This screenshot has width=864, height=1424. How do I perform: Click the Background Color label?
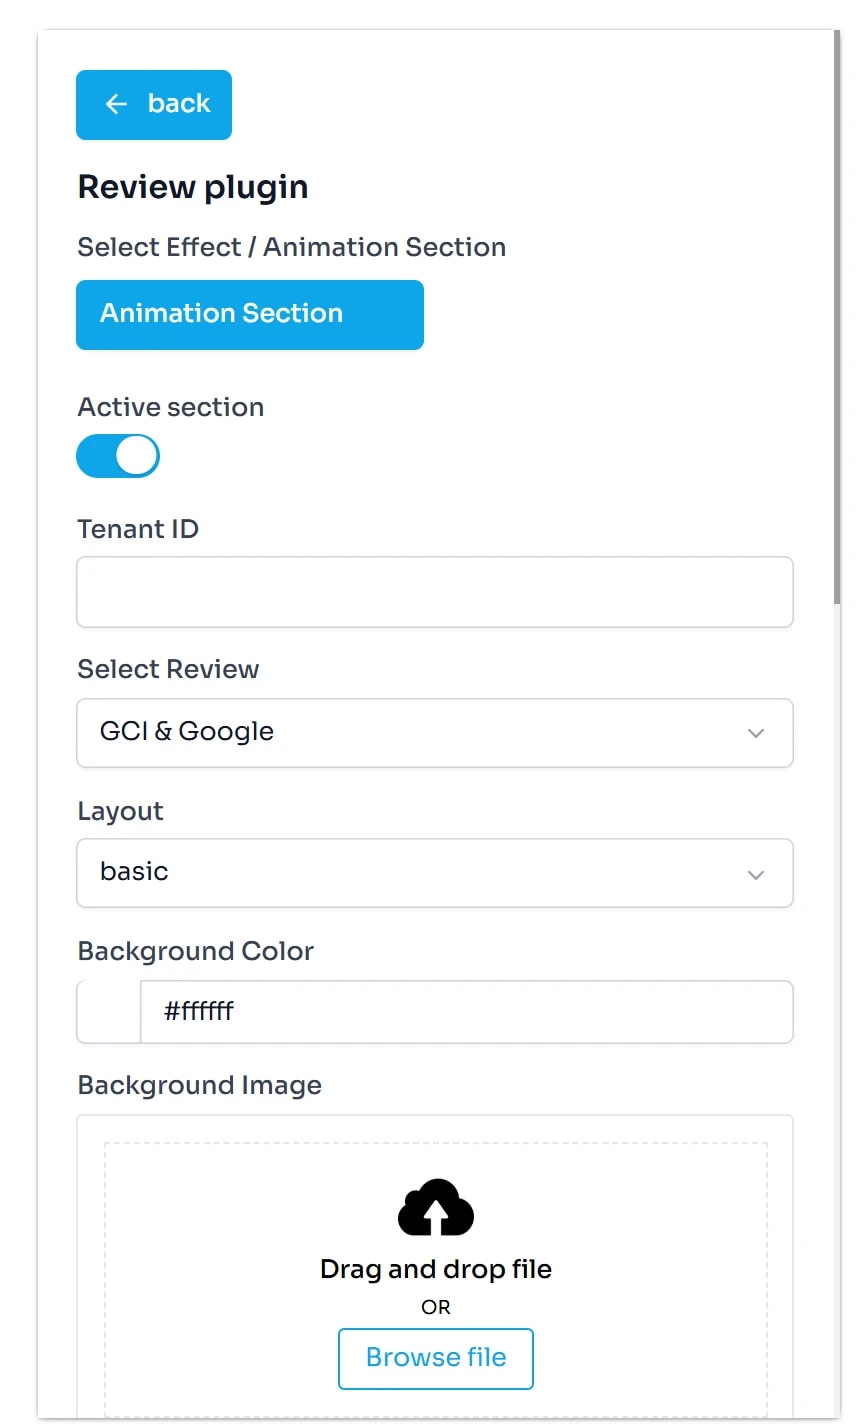tap(196, 951)
